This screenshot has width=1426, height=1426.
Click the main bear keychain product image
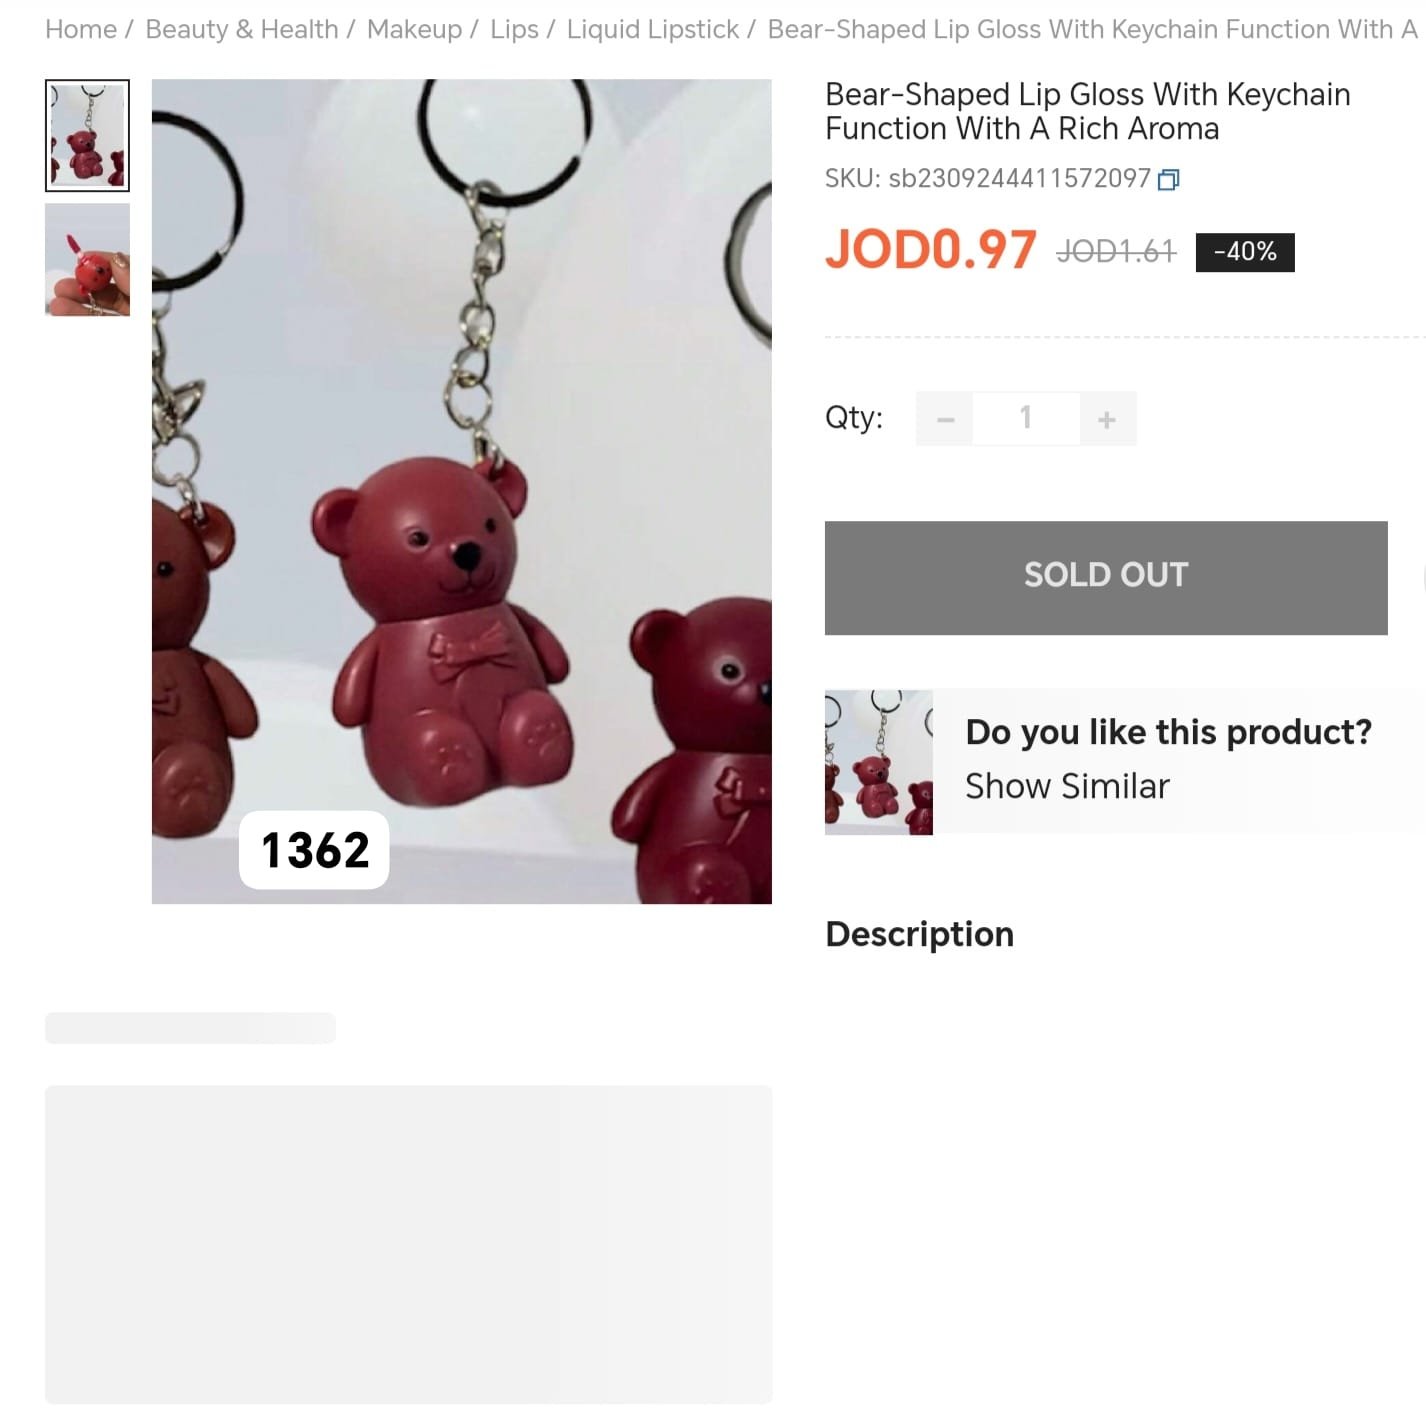pyautogui.click(x=462, y=491)
